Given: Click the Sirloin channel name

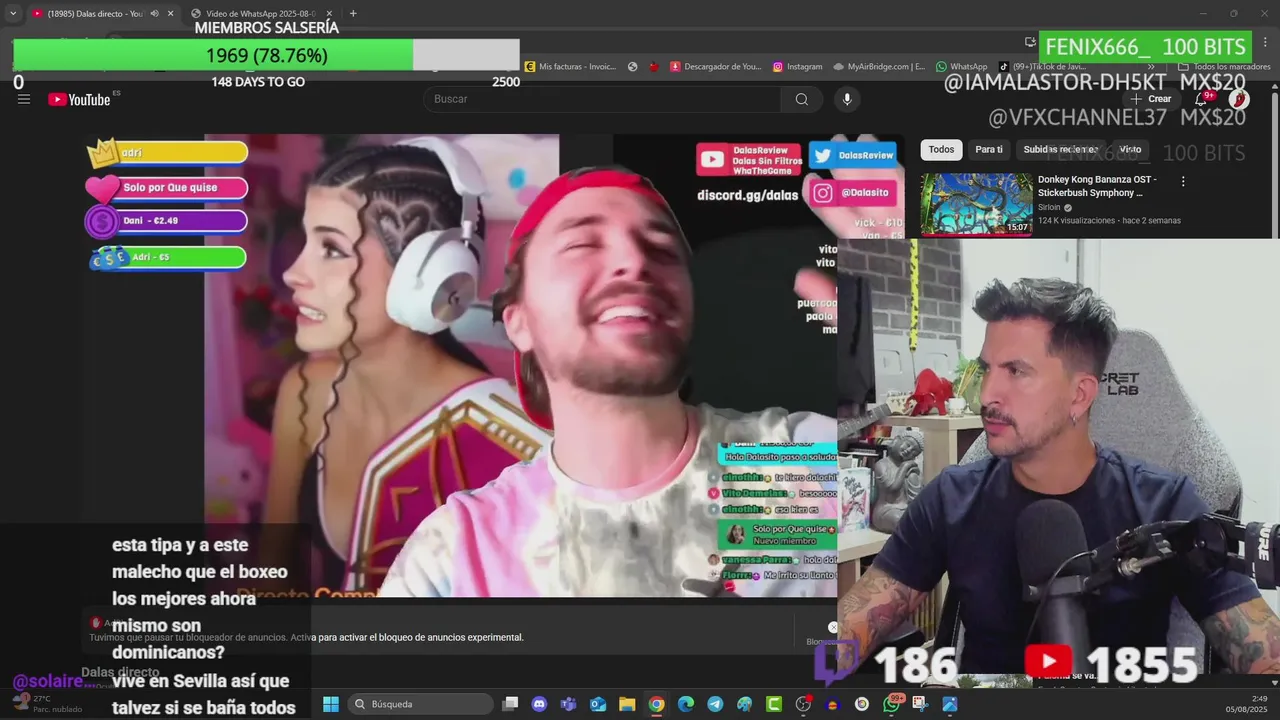Looking at the screenshot, I should [1048, 208].
